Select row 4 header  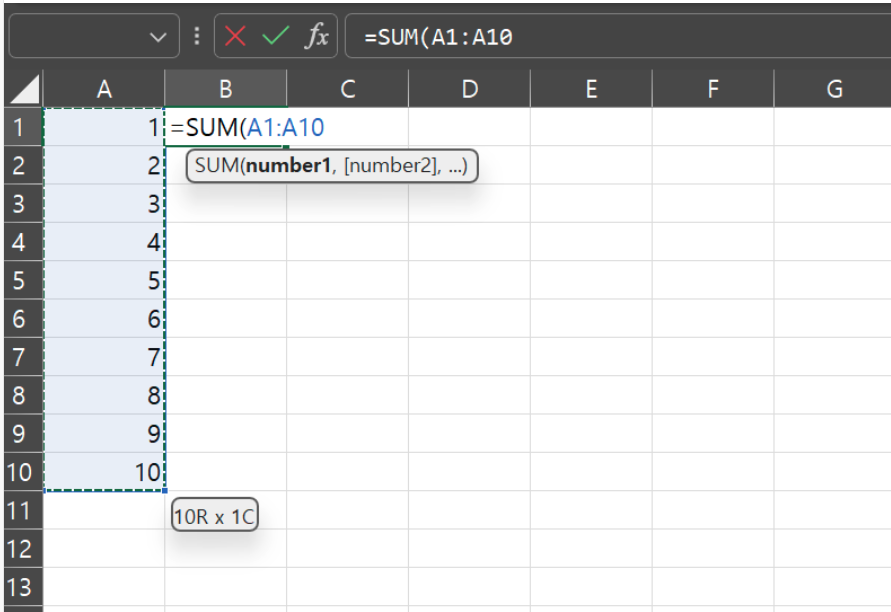click(24, 242)
